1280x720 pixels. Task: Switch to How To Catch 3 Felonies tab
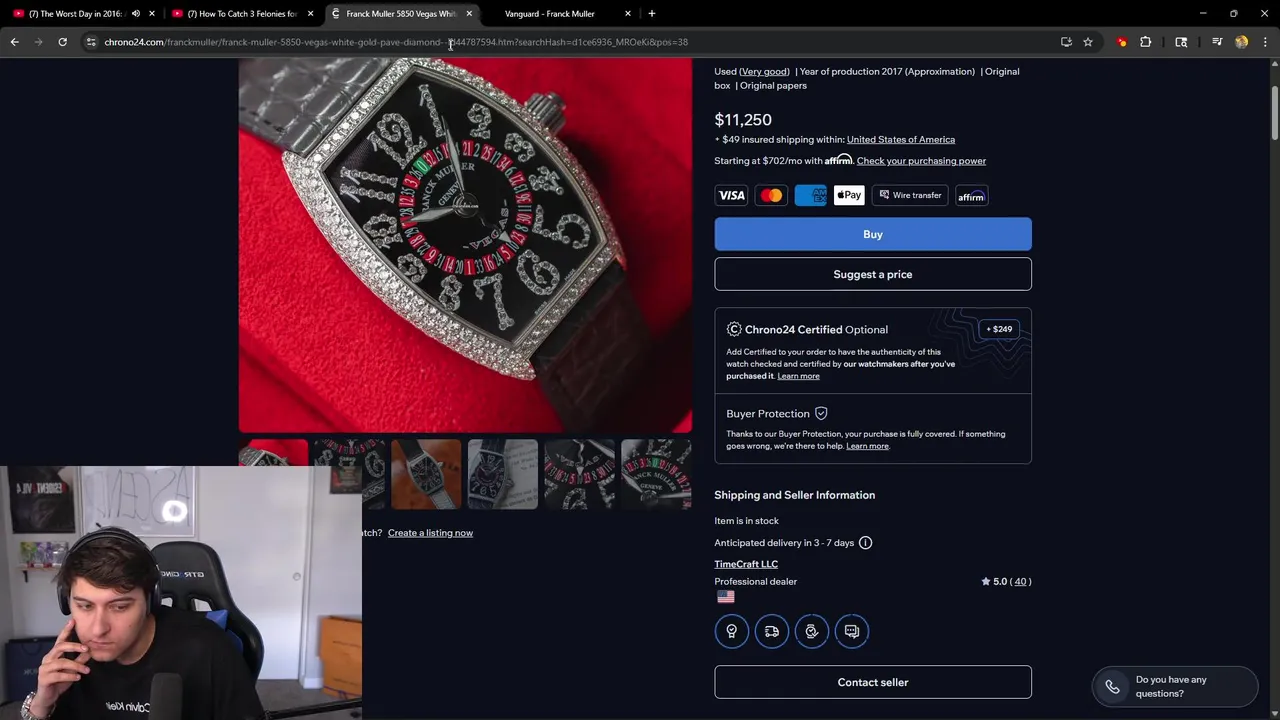click(x=240, y=14)
